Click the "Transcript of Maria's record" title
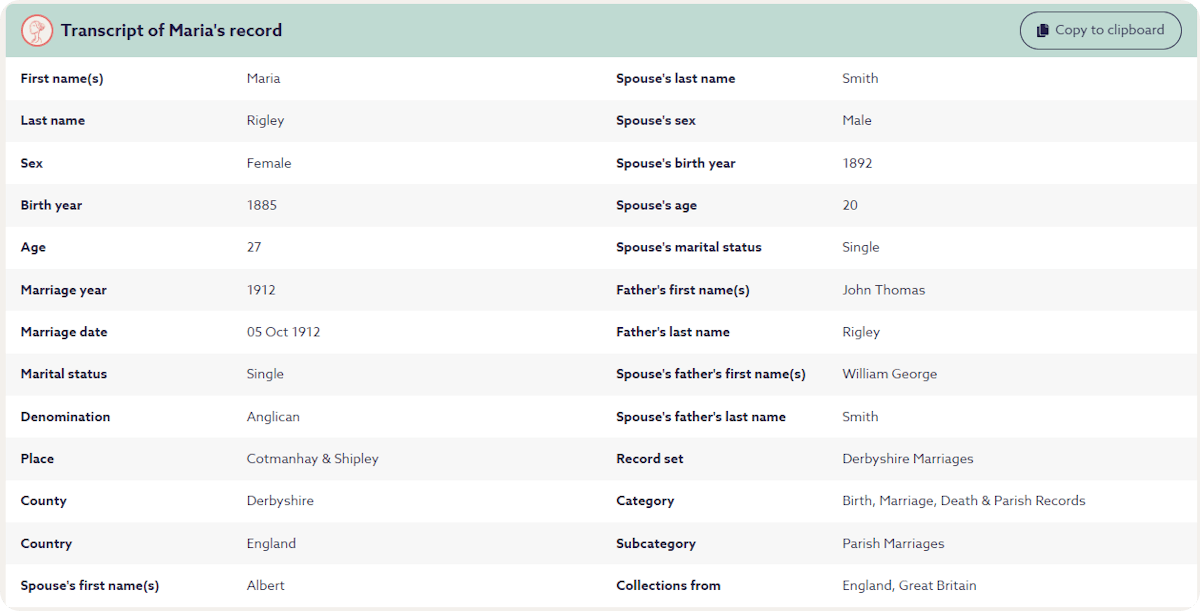This screenshot has height=611, width=1200. click(171, 31)
